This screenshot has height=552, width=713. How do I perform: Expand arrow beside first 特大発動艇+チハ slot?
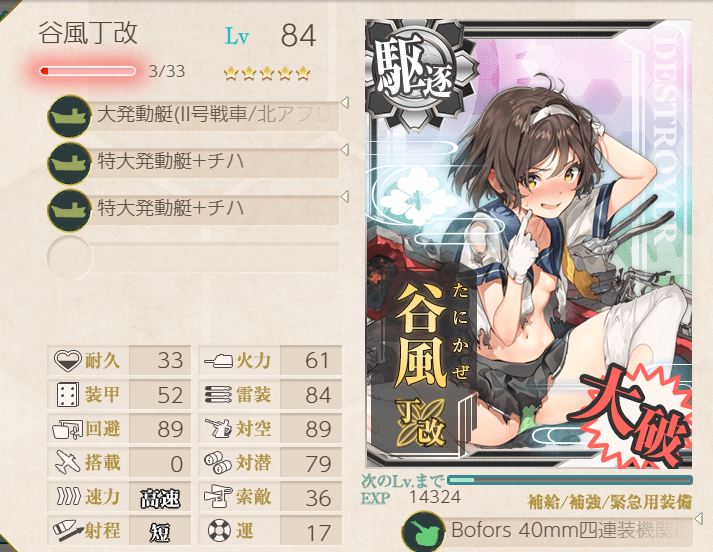coord(345,150)
